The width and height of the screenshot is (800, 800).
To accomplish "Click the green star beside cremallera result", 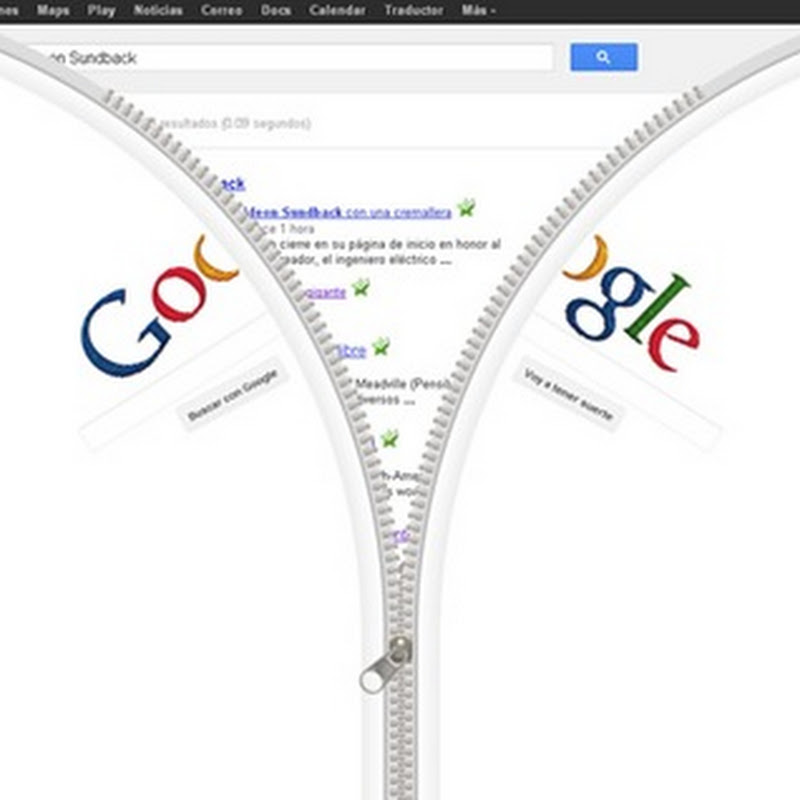I will (x=466, y=207).
